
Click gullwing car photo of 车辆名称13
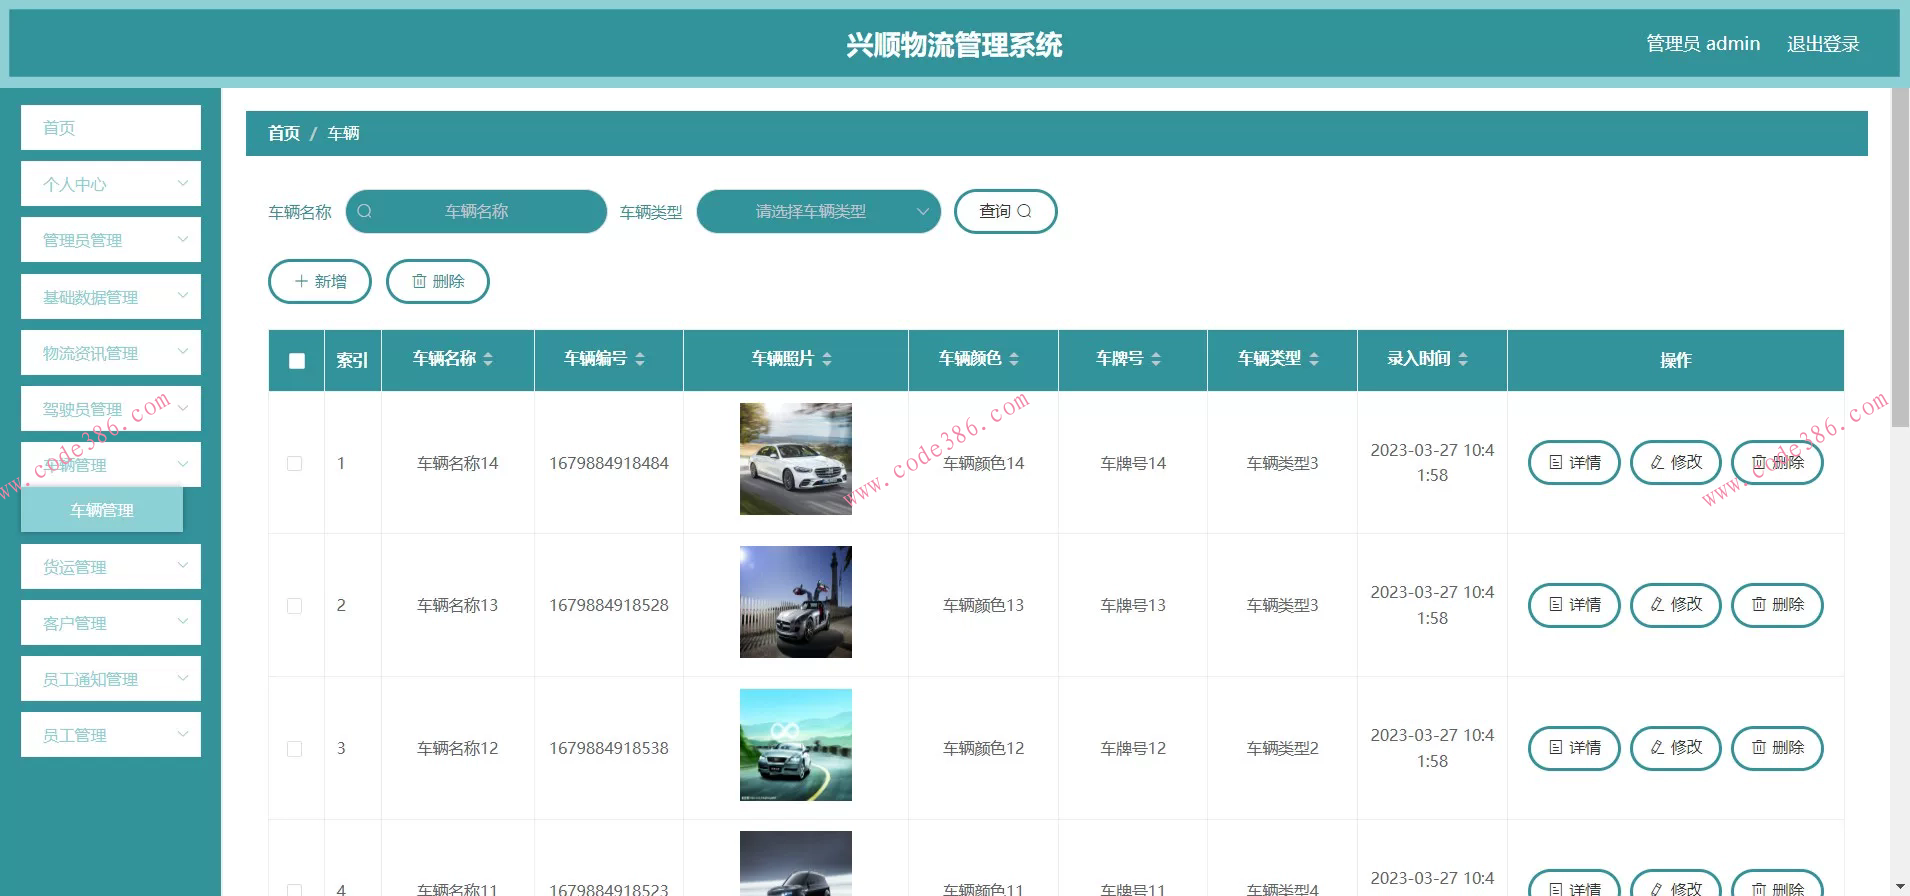796,602
